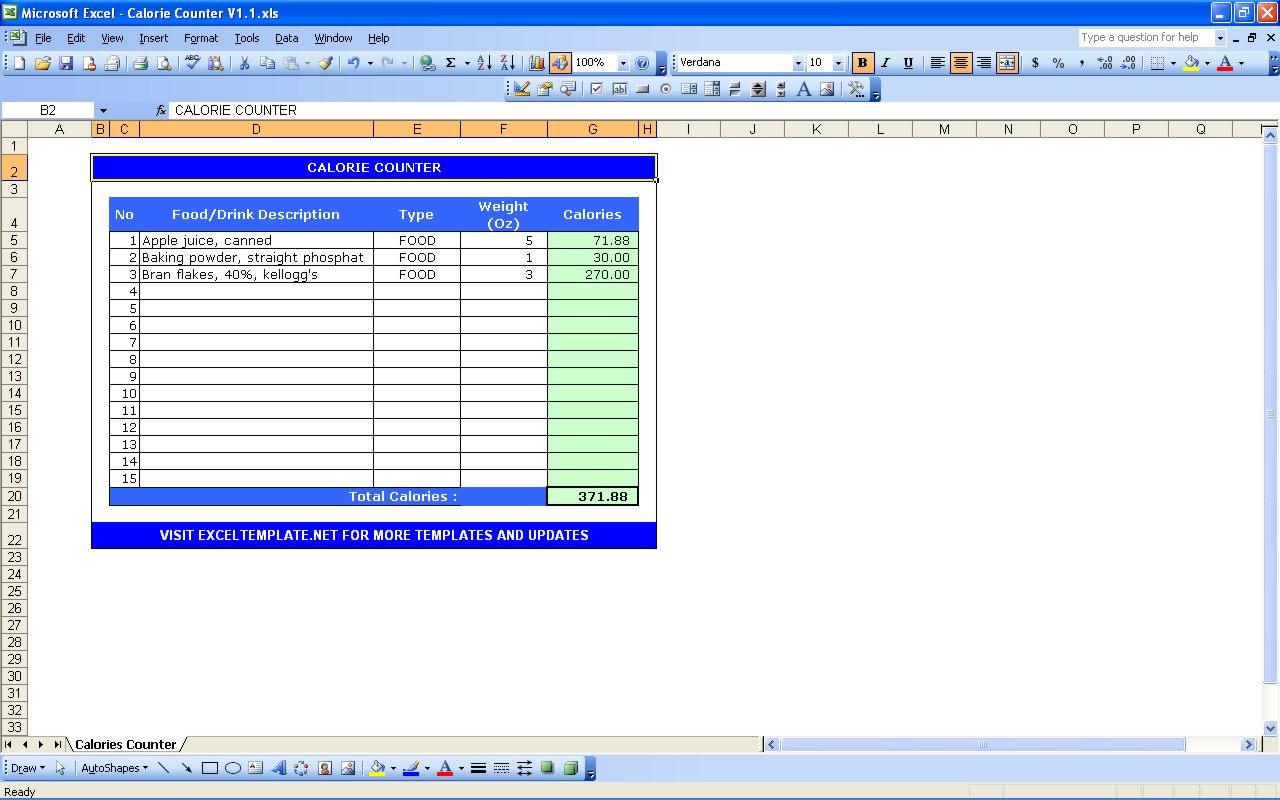Image resolution: width=1280 pixels, height=800 pixels.
Task: Toggle Italic formatting
Action: [885, 63]
